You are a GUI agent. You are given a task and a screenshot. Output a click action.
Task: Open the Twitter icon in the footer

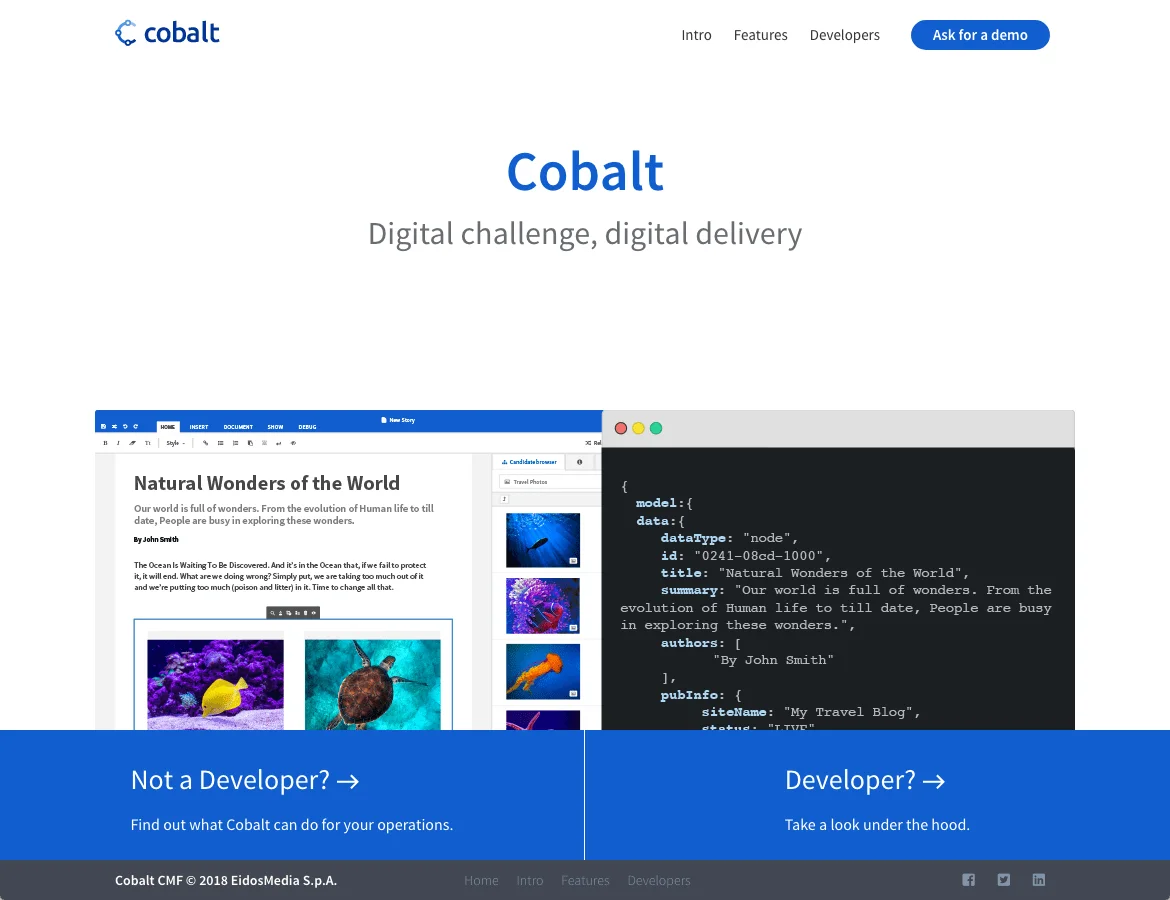(x=1004, y=880)
